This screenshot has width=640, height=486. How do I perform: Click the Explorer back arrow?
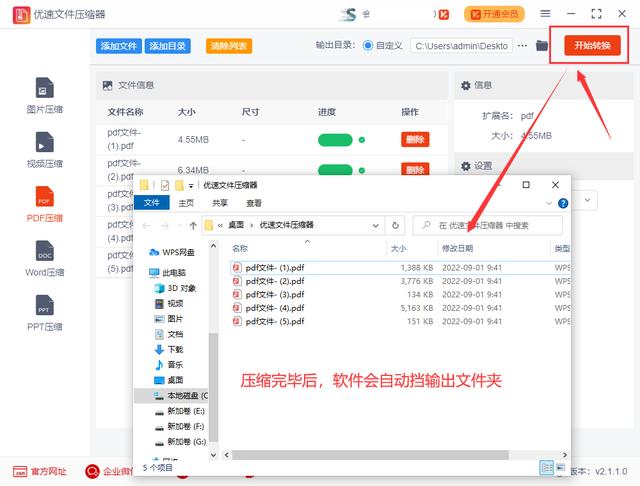click(146, 225)
